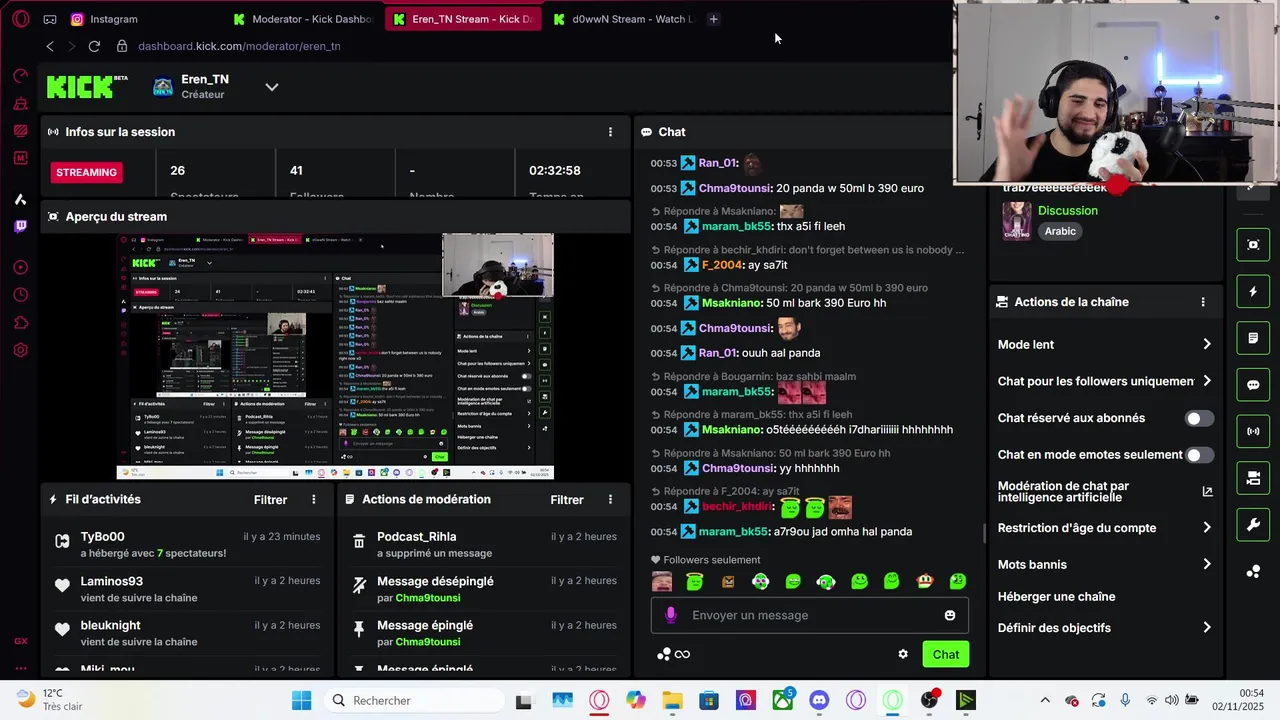Open Fil d'activités three-dot menu

click(x=313, y=499)
